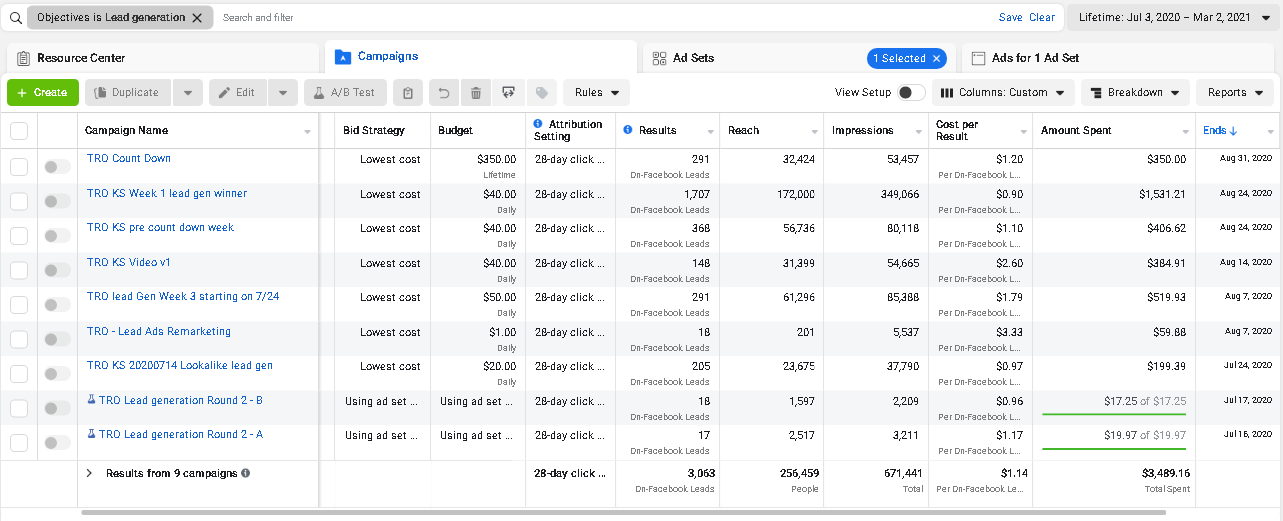Check the box for TRO Count Down
Screen dimensions: 1283x521
click(x=19, y=166)
